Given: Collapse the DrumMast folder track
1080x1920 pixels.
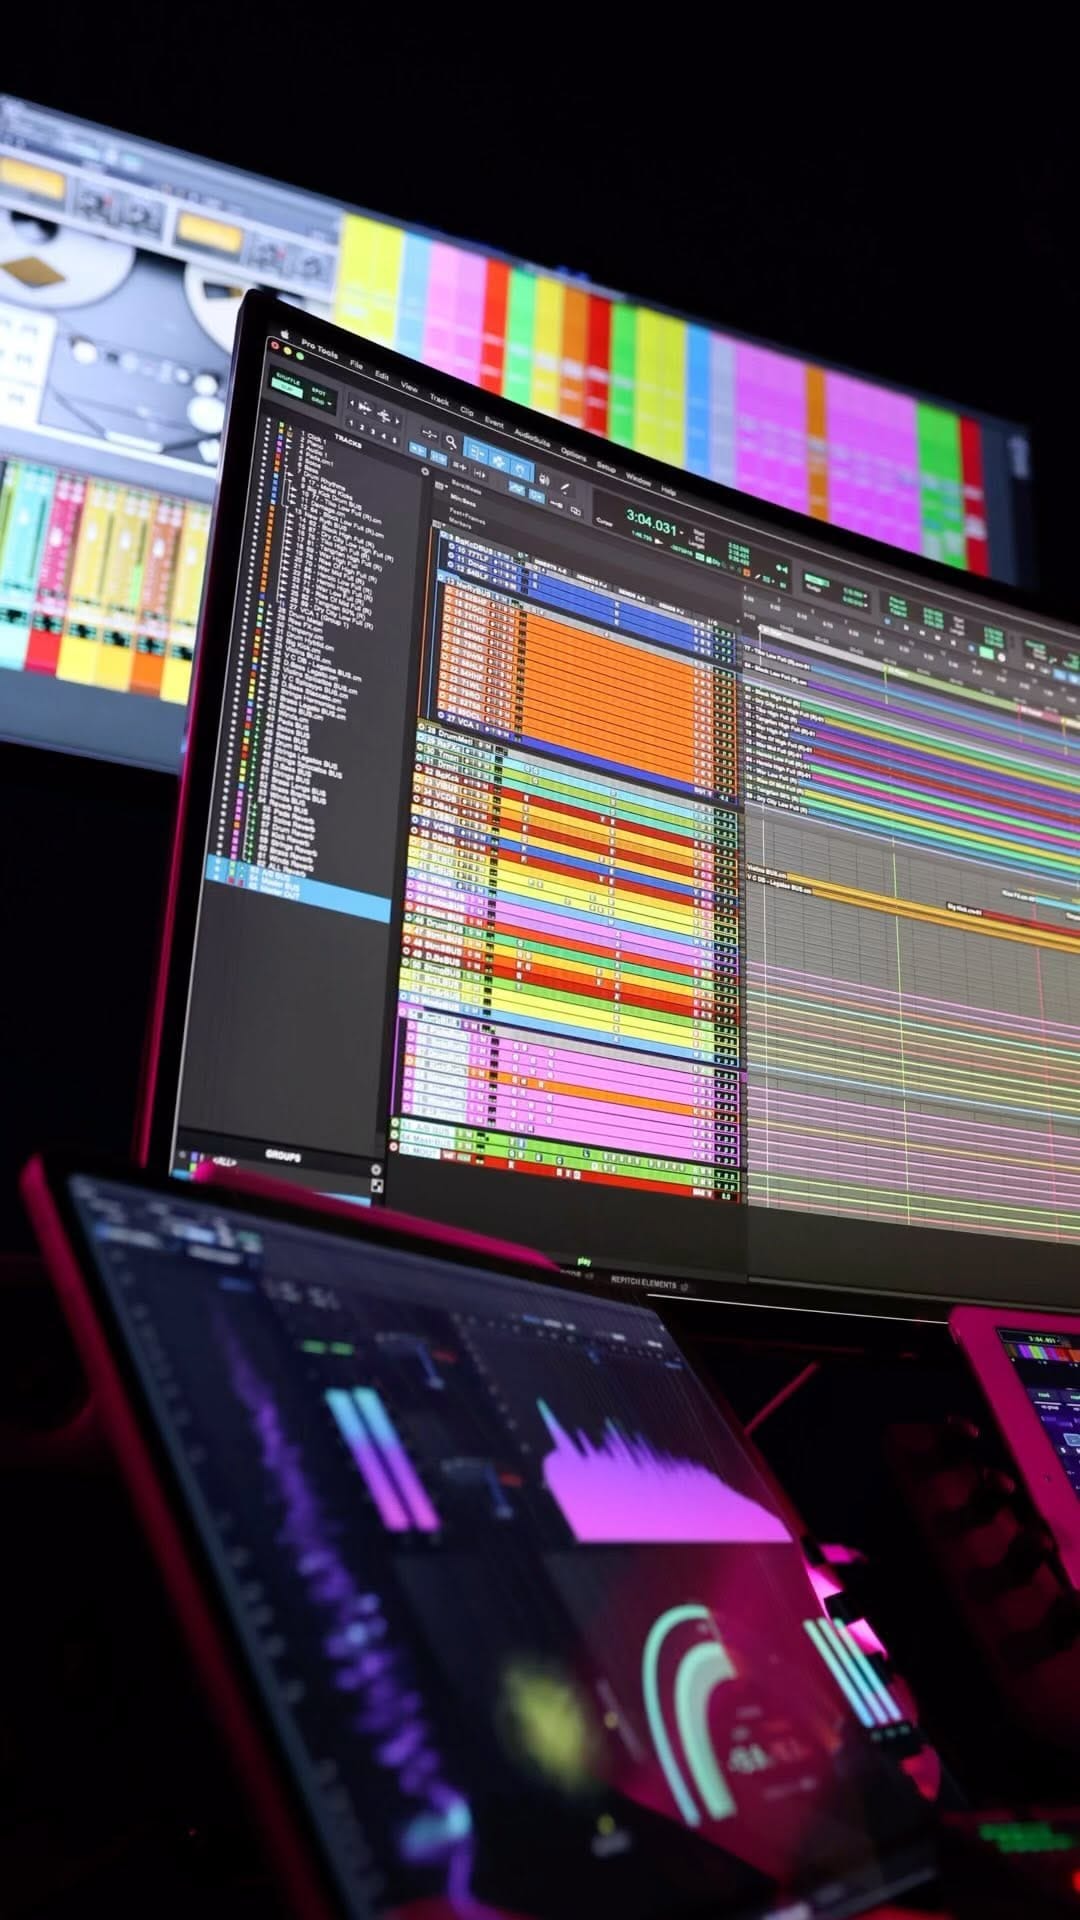Looking at the screenshot, I should click(x=422, y=727).
